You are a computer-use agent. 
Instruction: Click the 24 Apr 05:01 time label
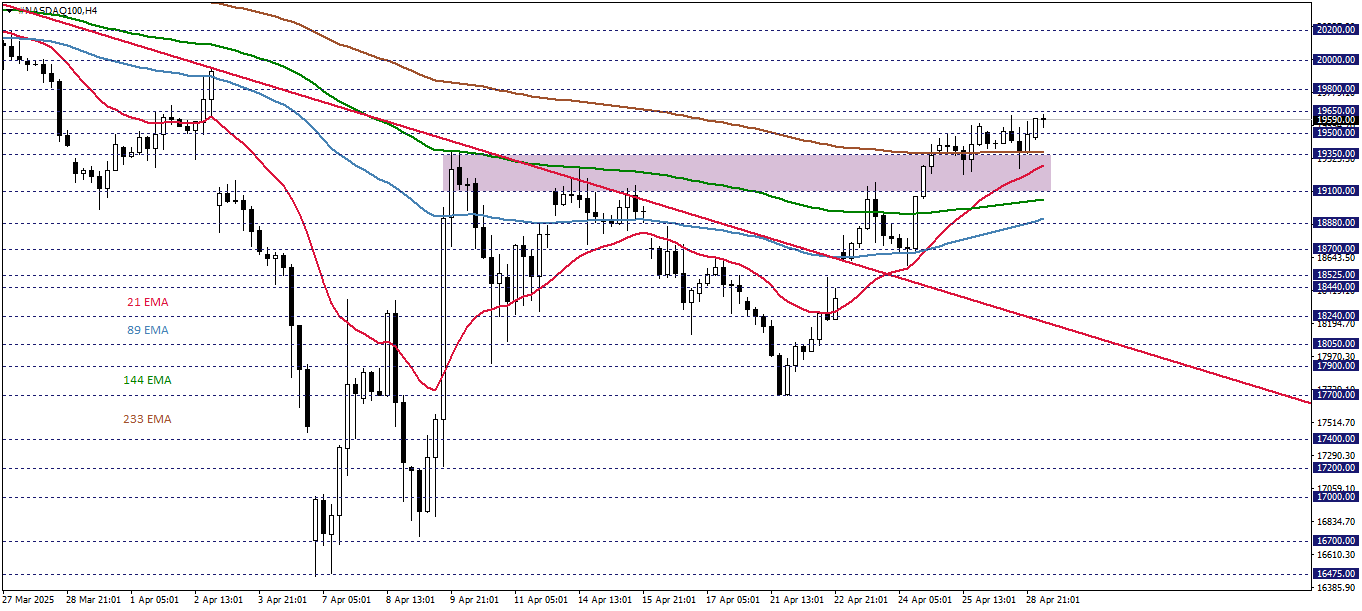point(926,600)
